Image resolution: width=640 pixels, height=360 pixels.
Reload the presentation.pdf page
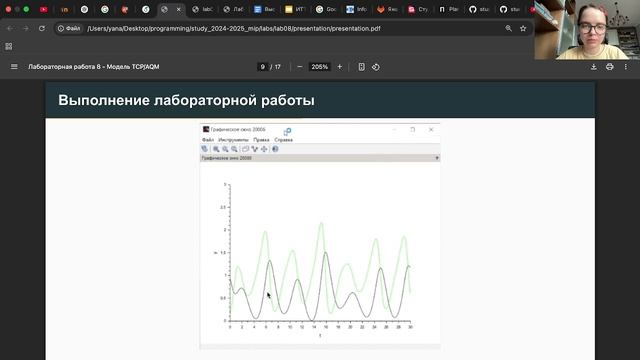(42, 29)
